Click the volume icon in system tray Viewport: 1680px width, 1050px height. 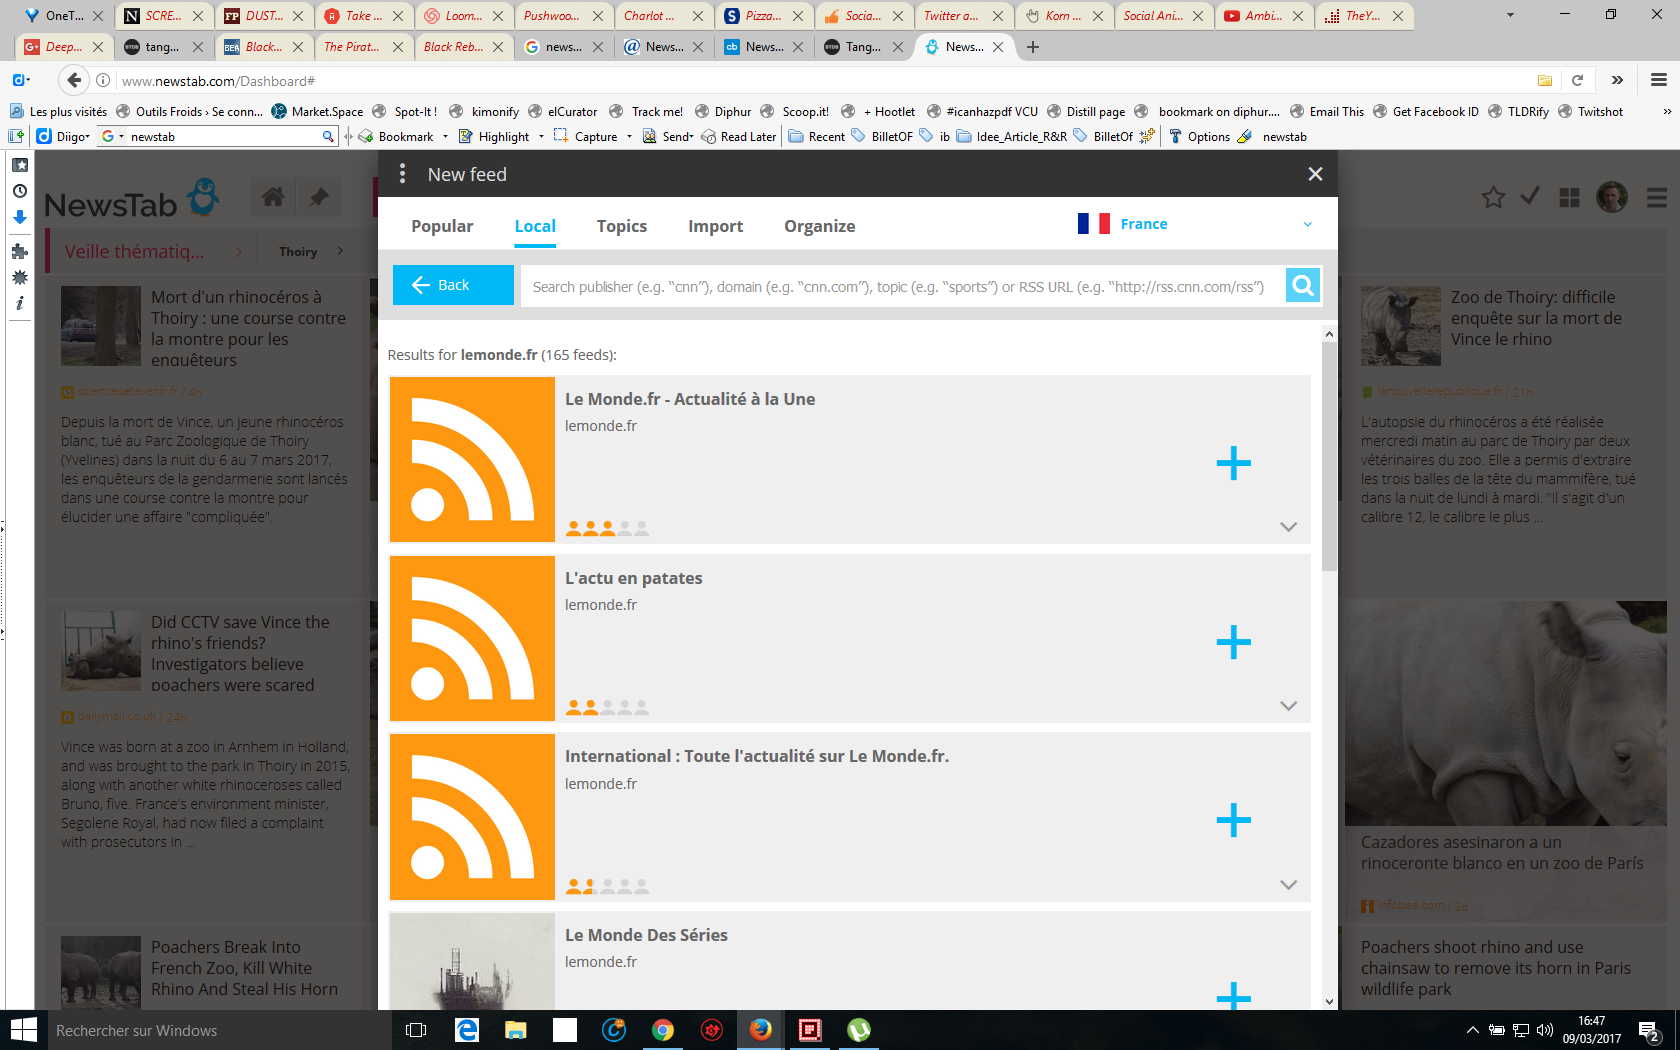(1544, 1030)
